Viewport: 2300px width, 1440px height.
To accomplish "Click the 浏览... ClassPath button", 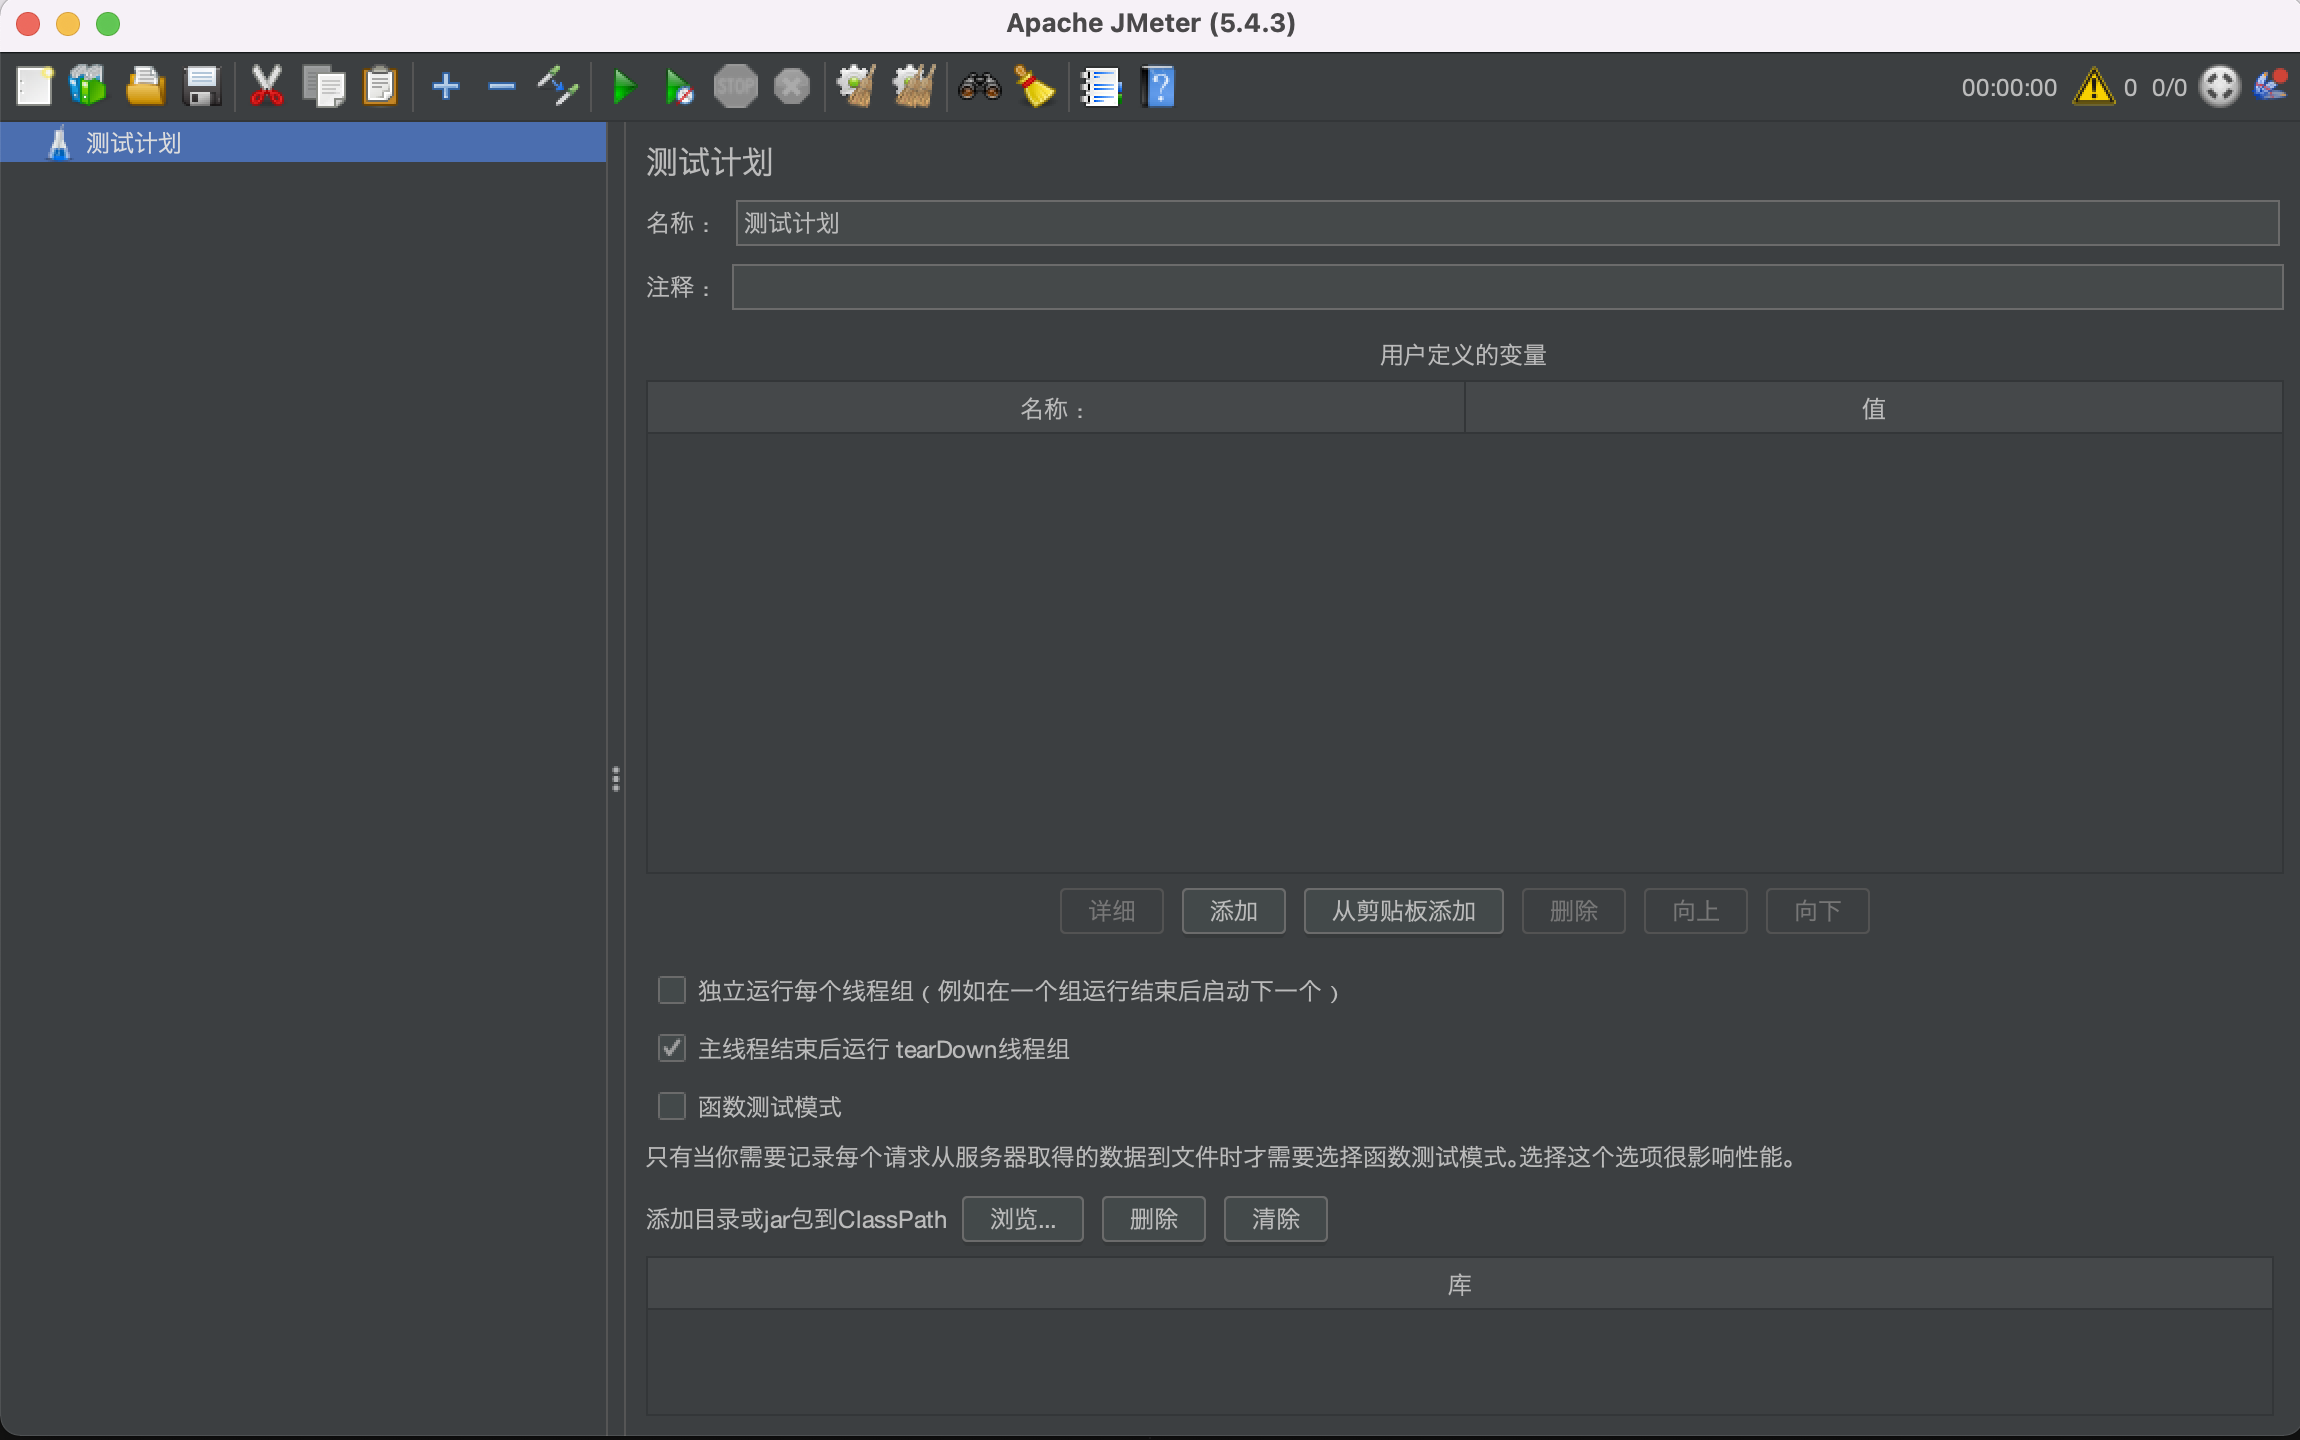I will click(1023, 1219).
